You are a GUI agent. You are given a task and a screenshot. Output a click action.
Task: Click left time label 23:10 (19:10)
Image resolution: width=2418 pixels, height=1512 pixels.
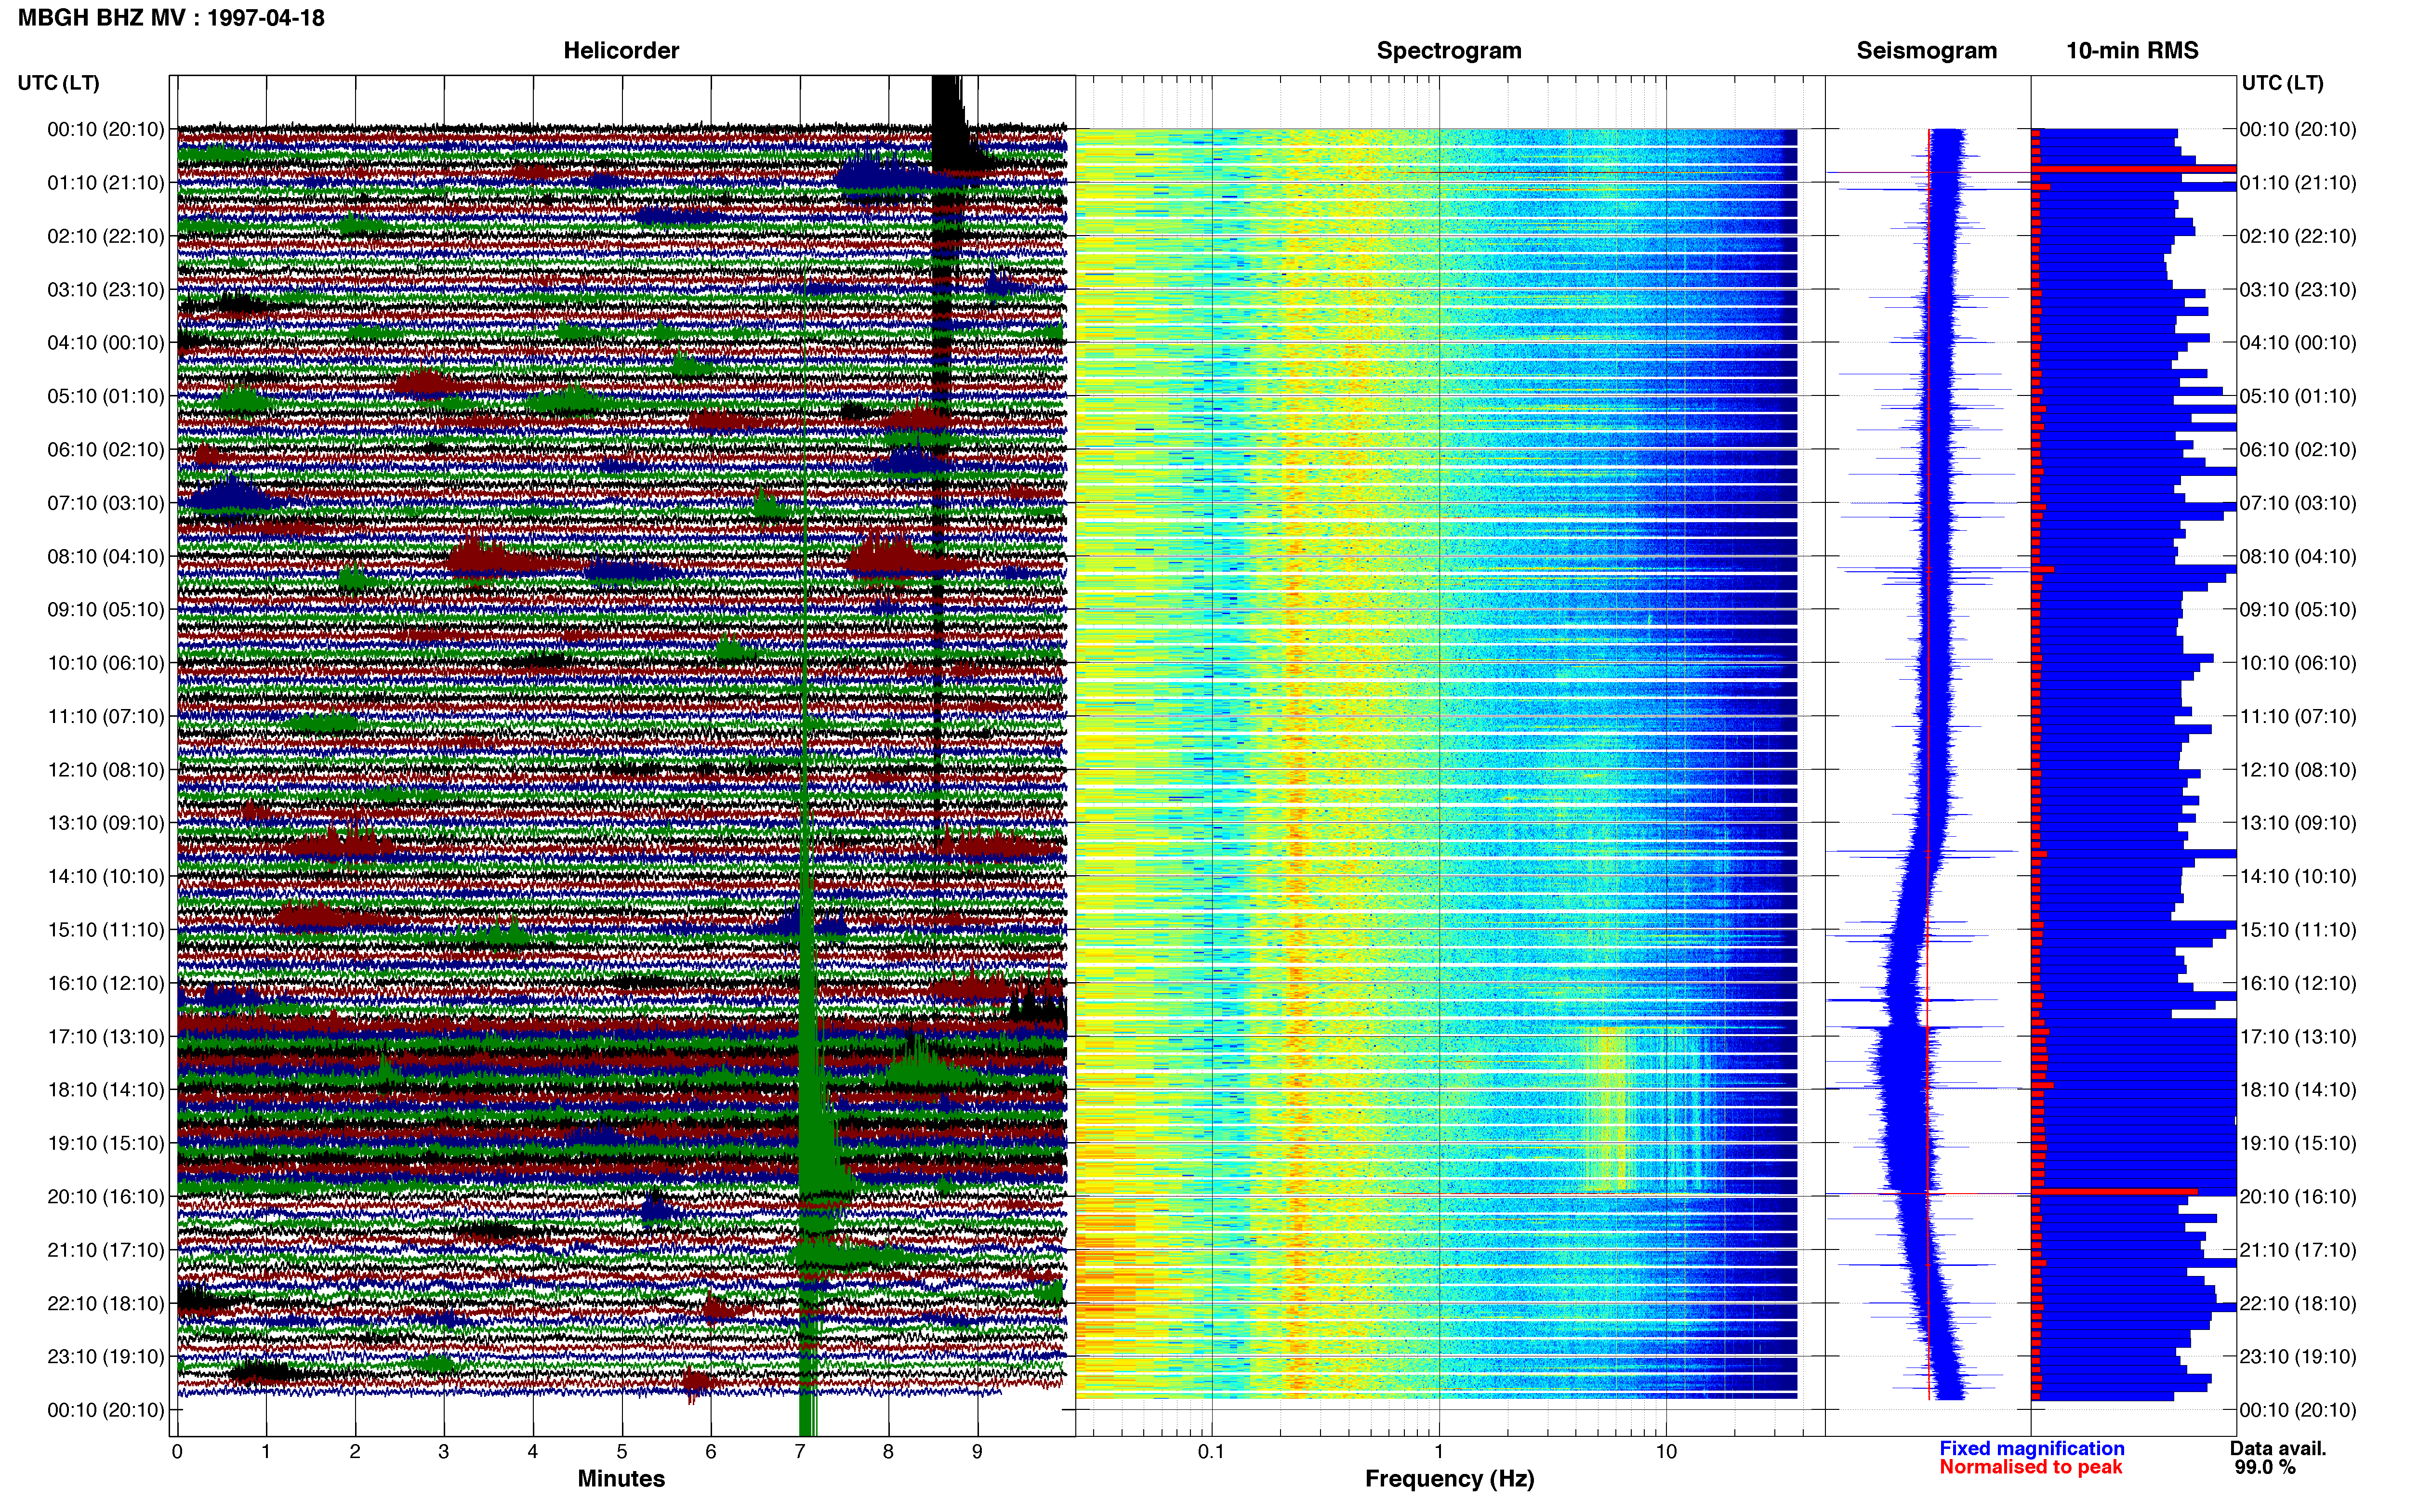pos(106,1356)
